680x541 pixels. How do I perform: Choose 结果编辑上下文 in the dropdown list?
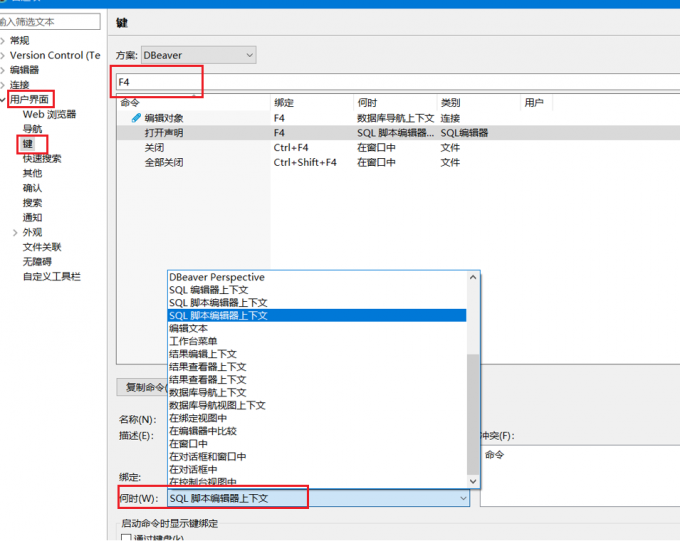(317, 354)
